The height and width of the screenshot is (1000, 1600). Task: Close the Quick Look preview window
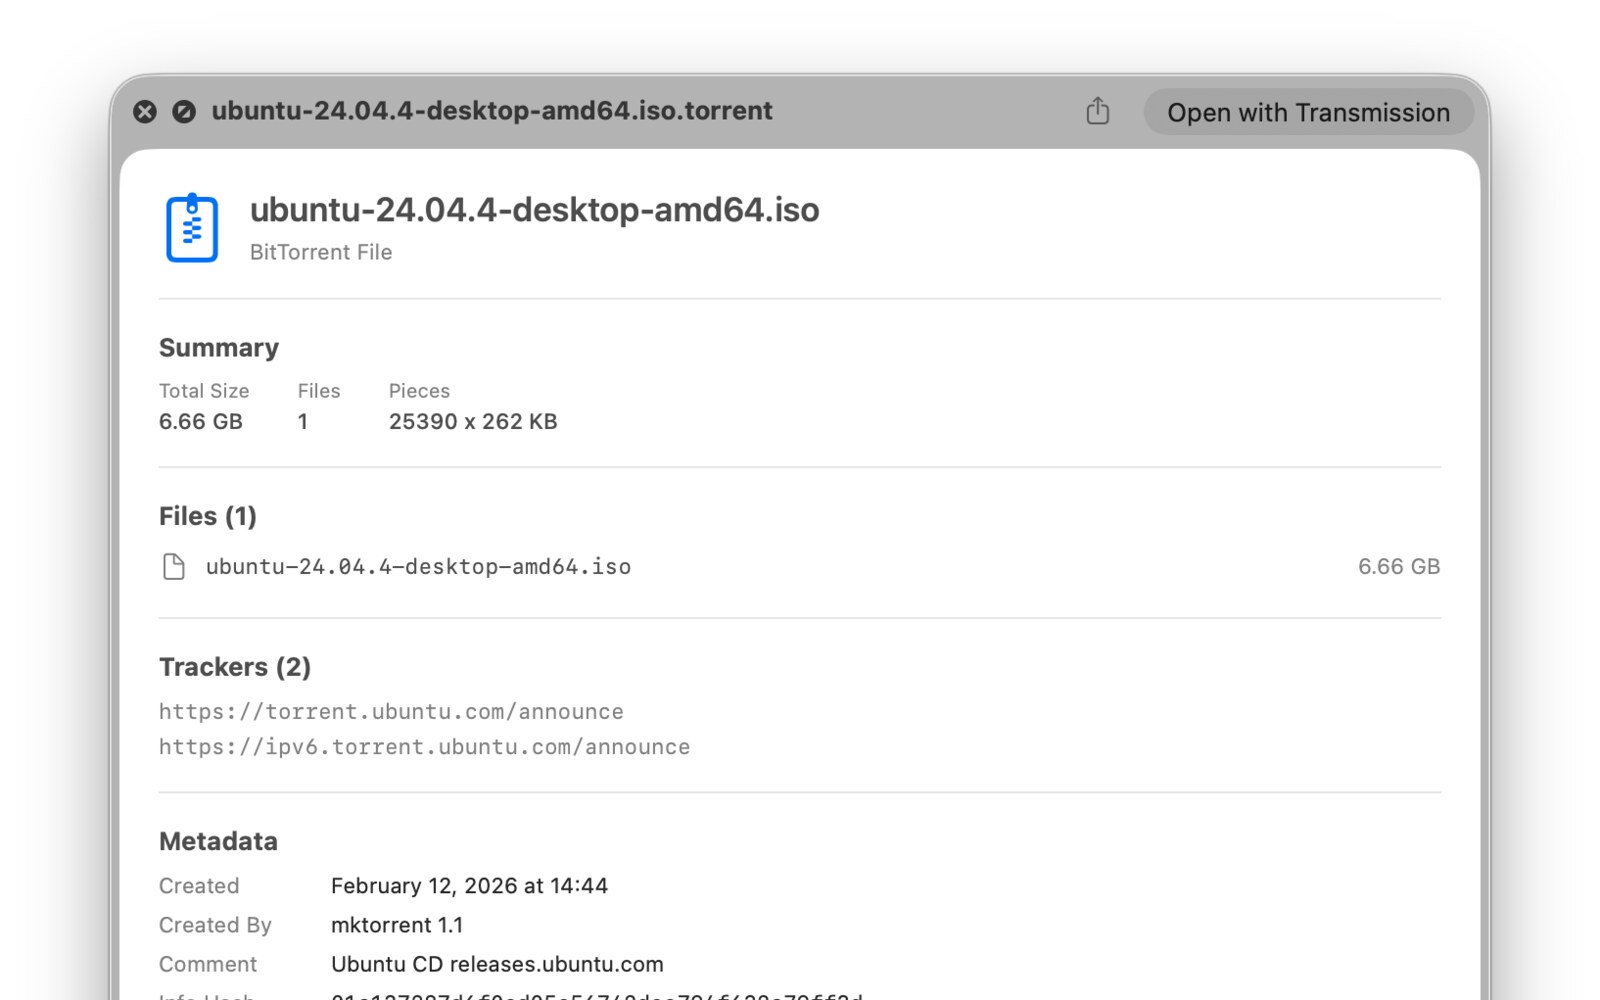pos(145,111)
